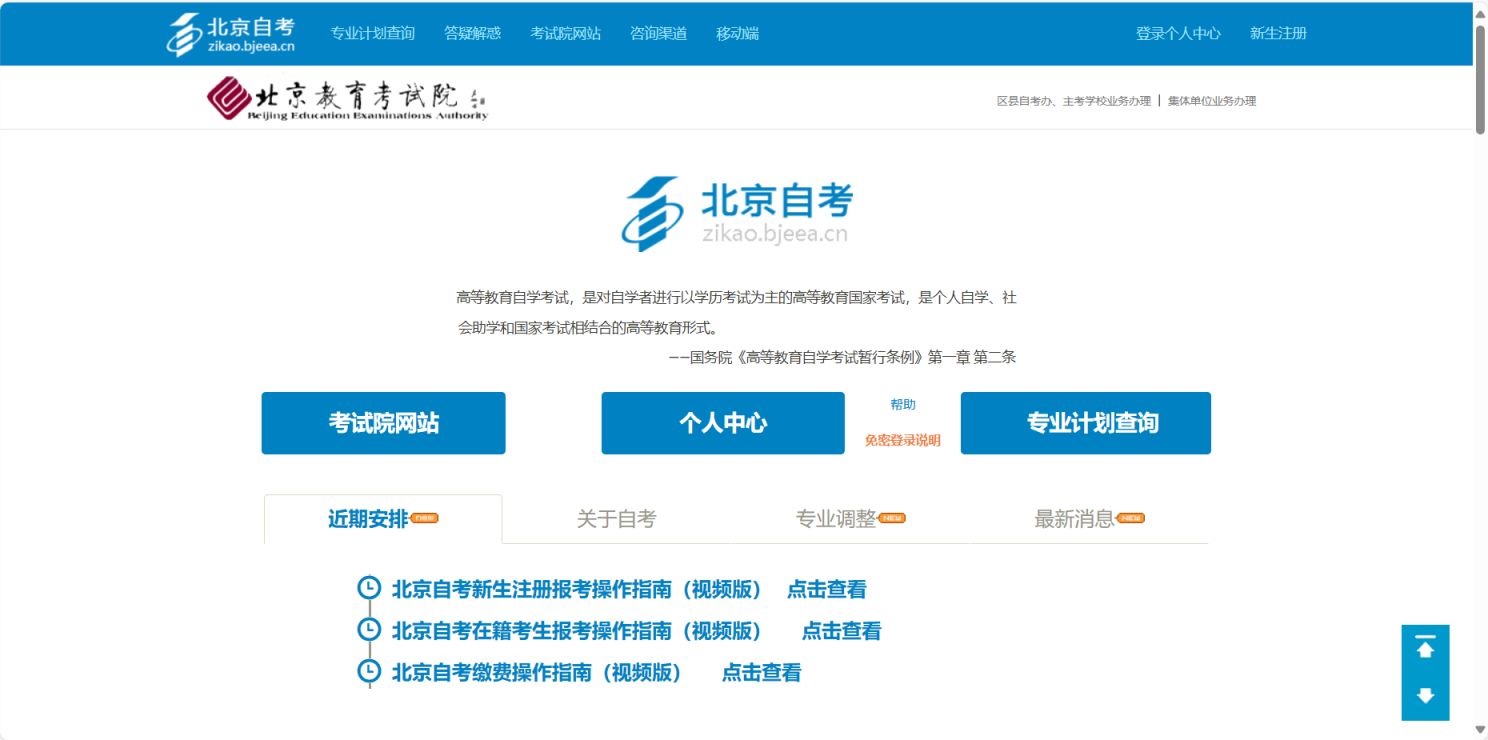
Task: Click the large 考试院网站 button
Action: pos(384,423)
